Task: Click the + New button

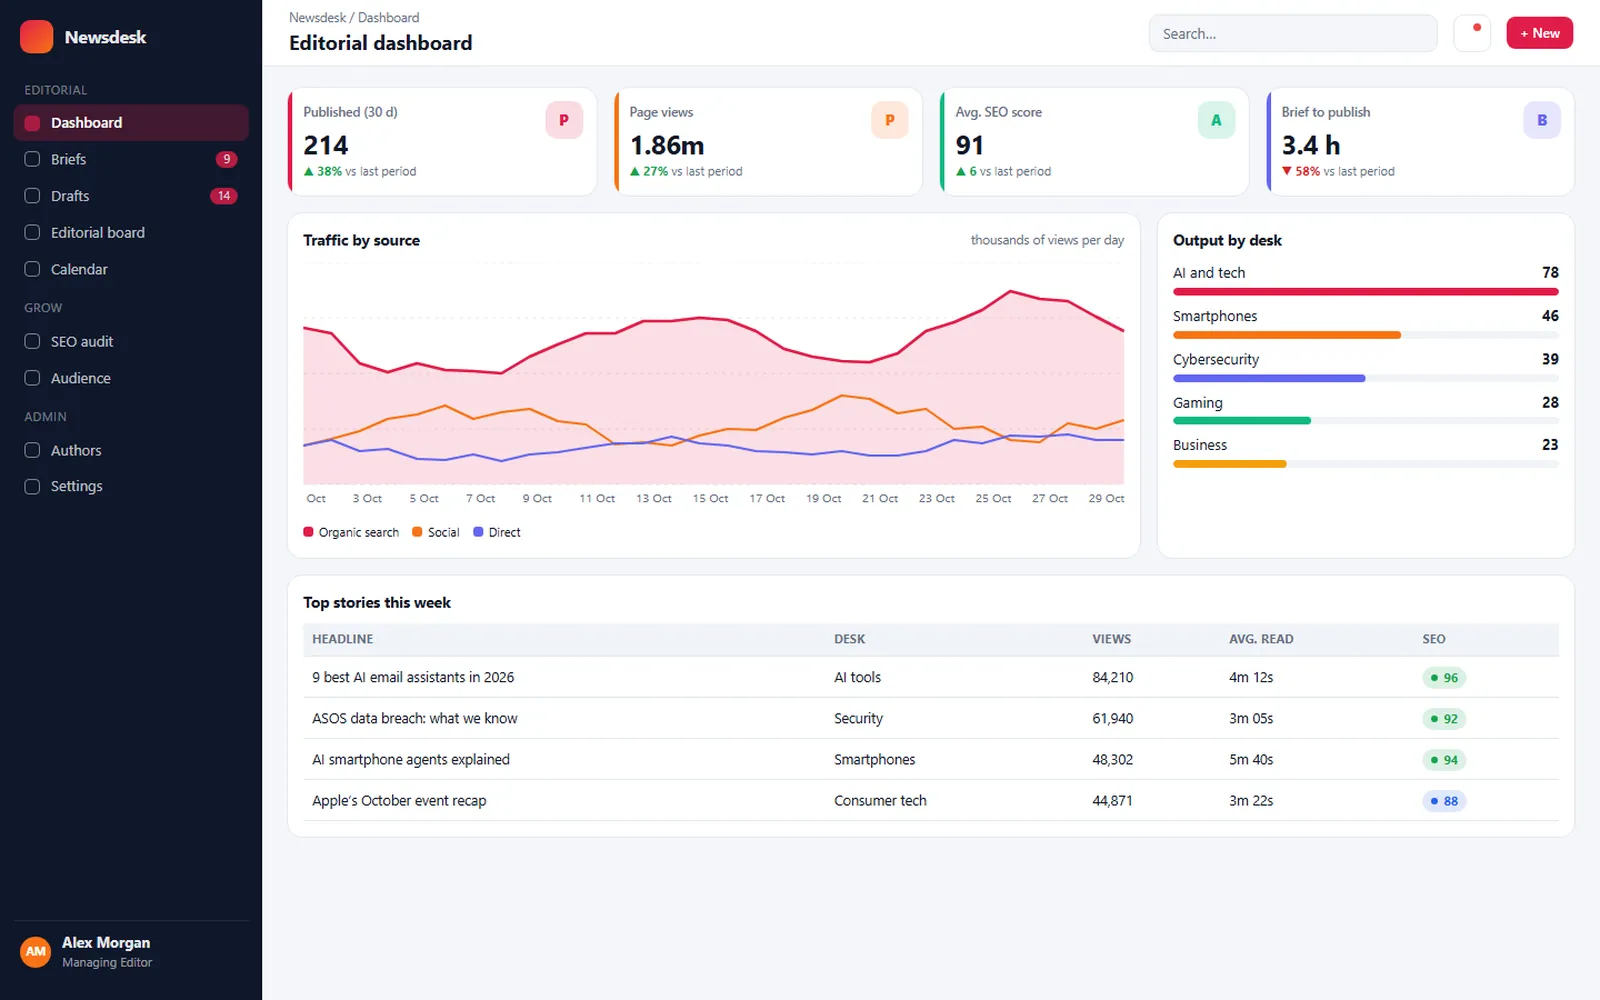Action: pyautogui.click(x=1540, y=33)
